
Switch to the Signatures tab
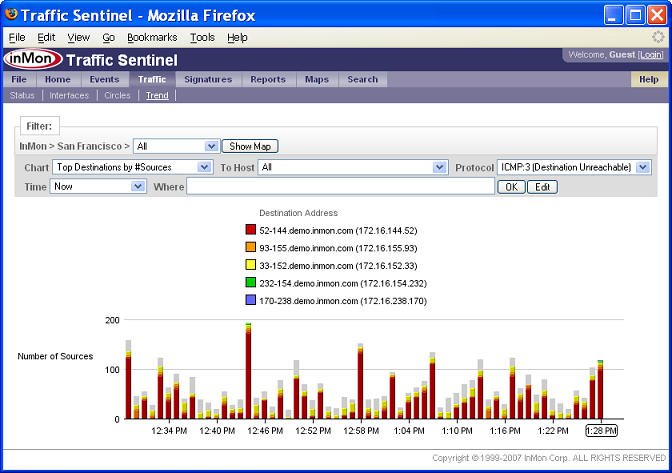pyautogui.click(x=208, y=79)
